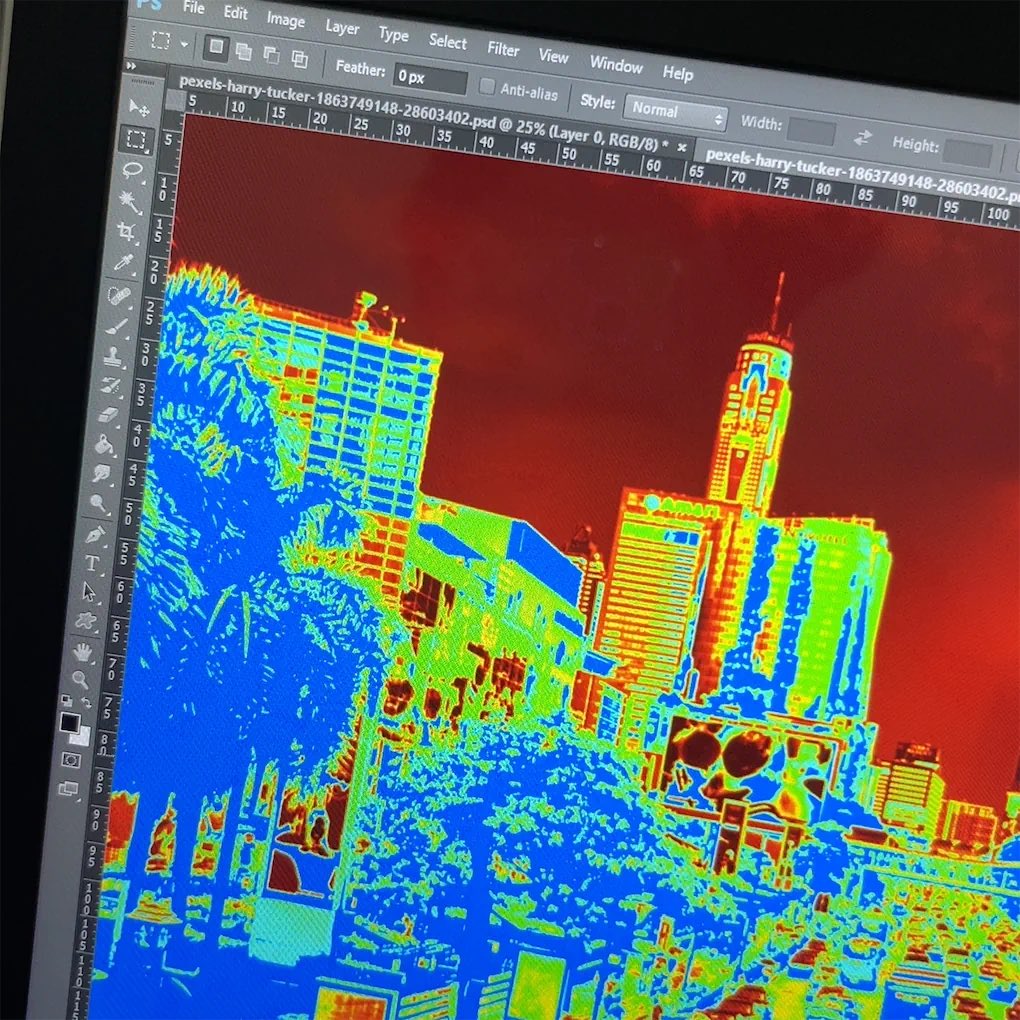Image resolution: width=1020 pixels, height=1020 pixels.
Task: Toggle Quick Mask mode
Action: tap(71, 760)
